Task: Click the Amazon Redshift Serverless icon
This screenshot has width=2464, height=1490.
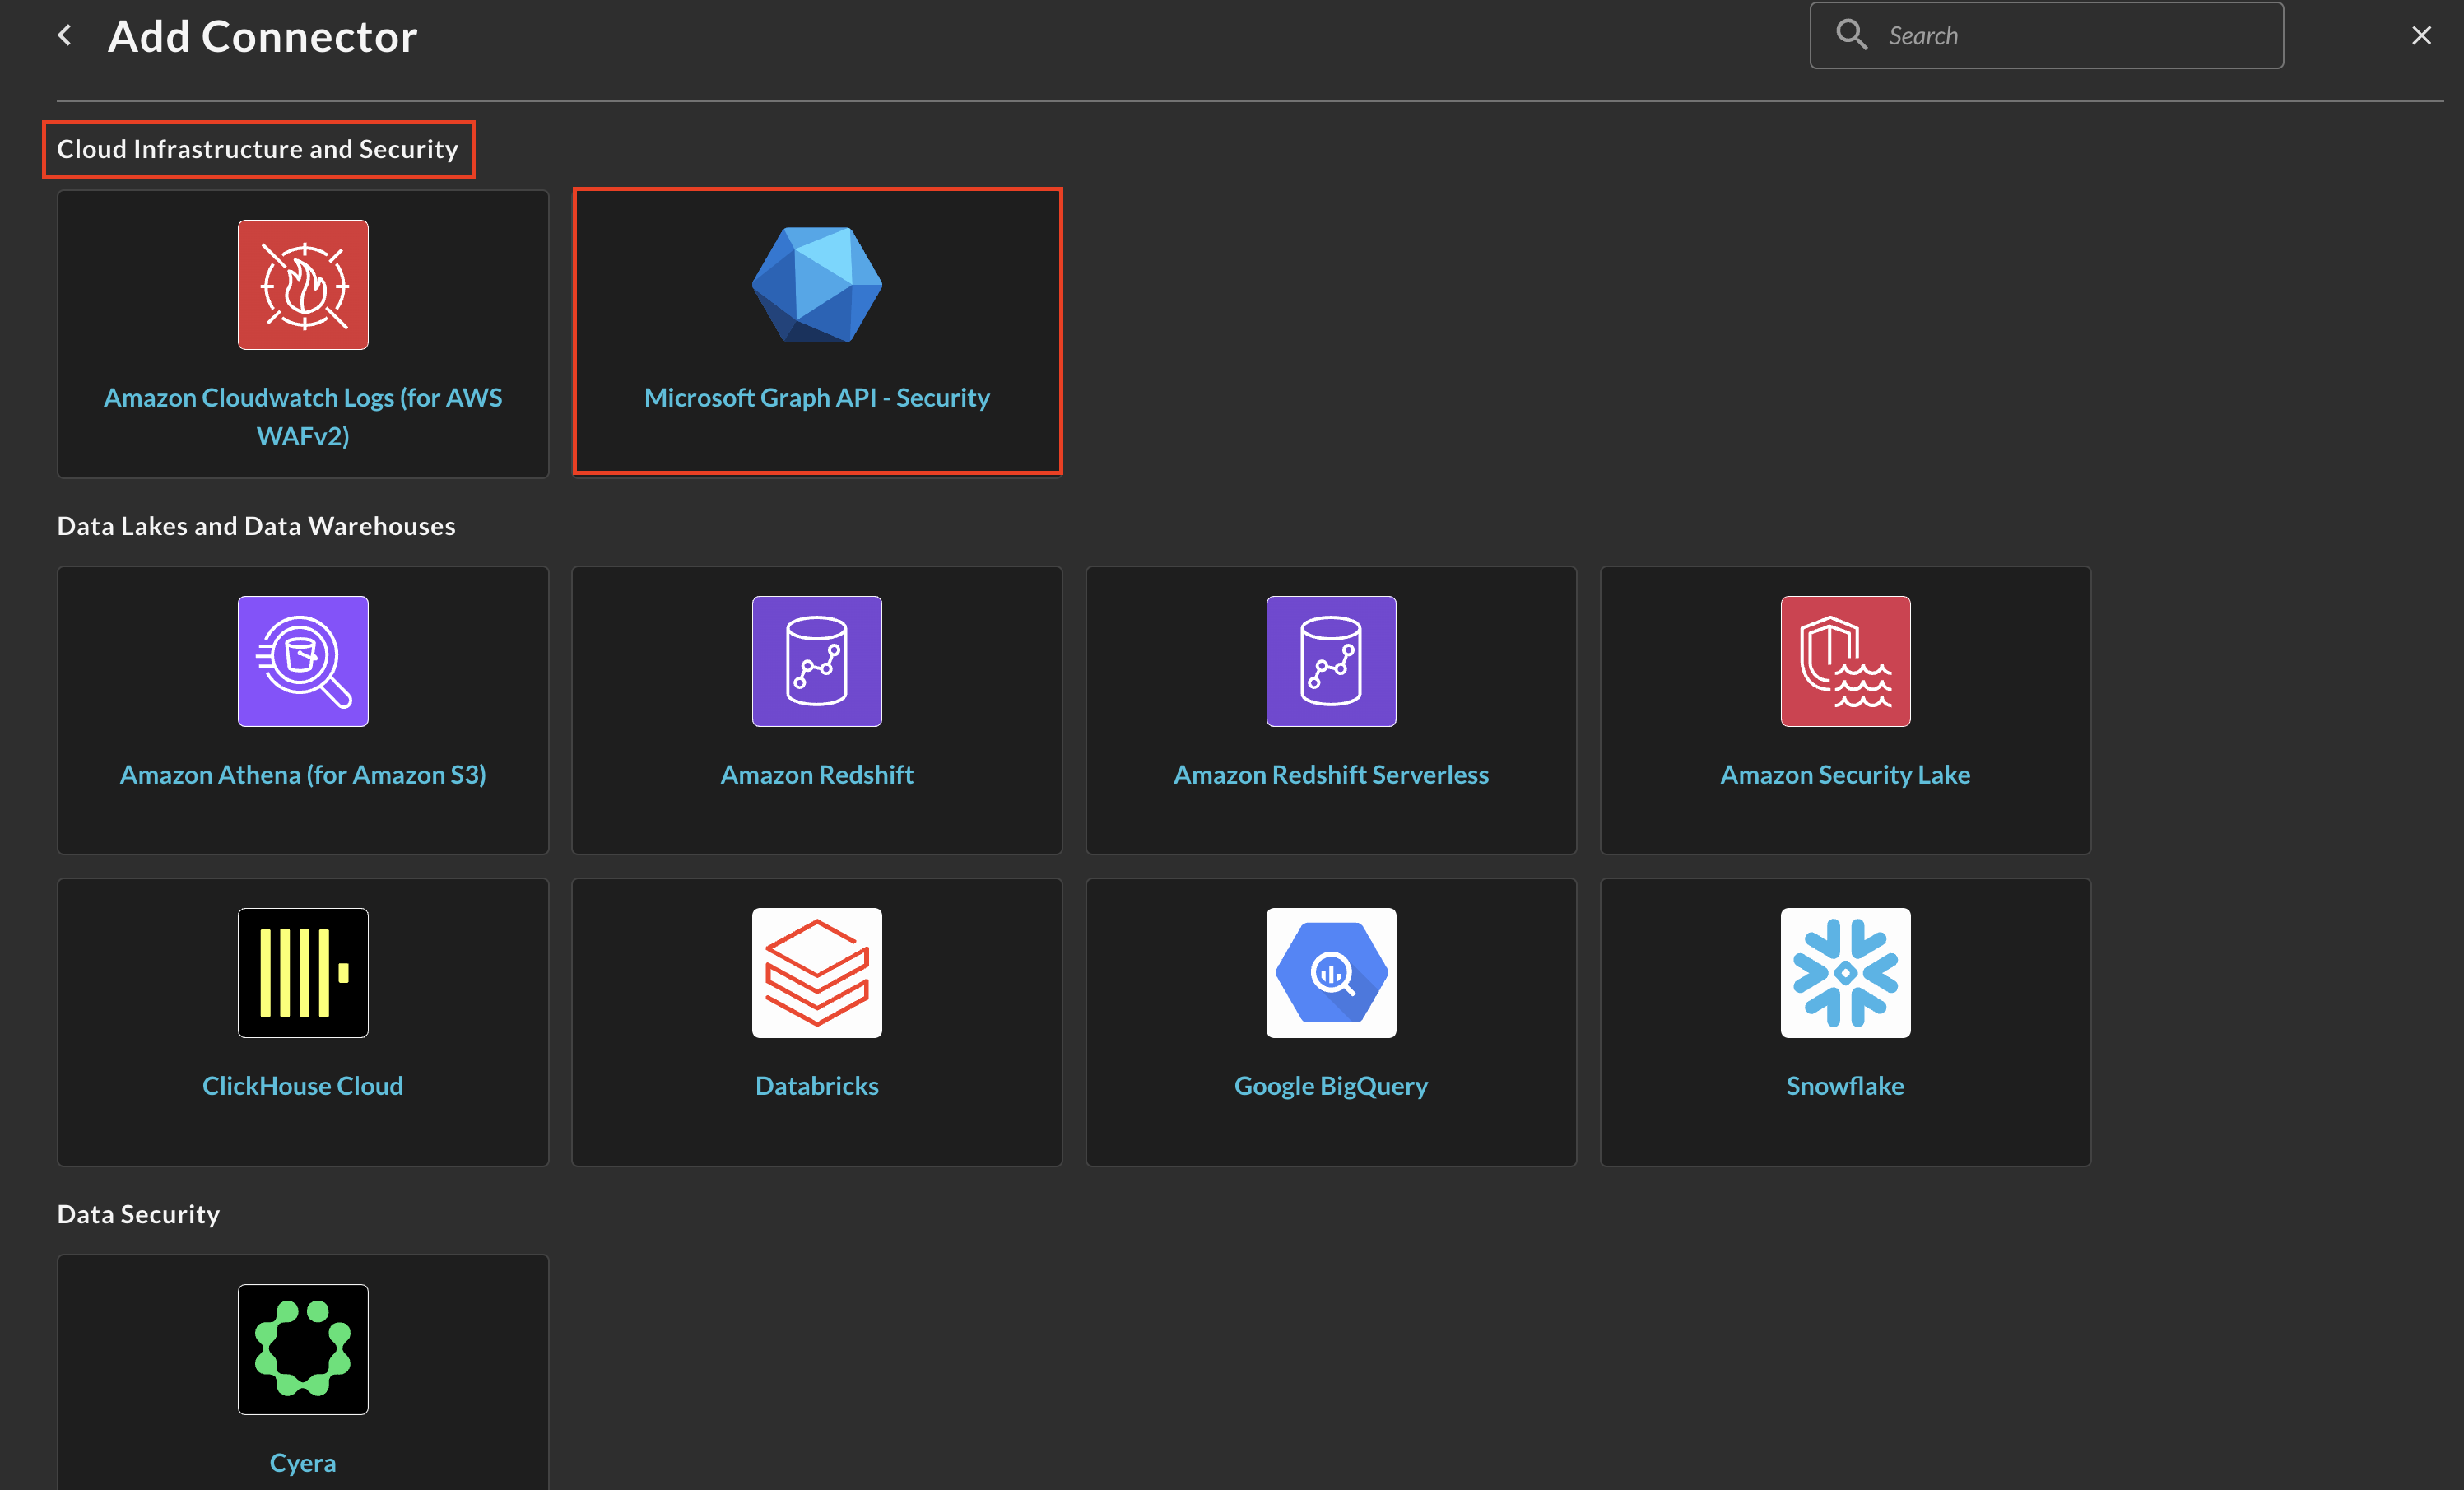Action: pyautogui.click(x=1331, y=662)
